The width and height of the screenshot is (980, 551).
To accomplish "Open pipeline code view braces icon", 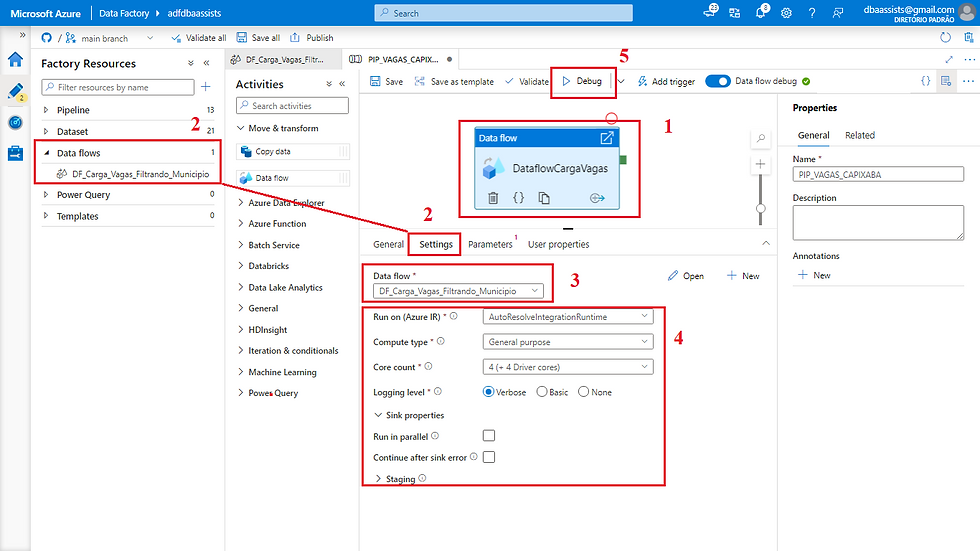I will 926,81.
